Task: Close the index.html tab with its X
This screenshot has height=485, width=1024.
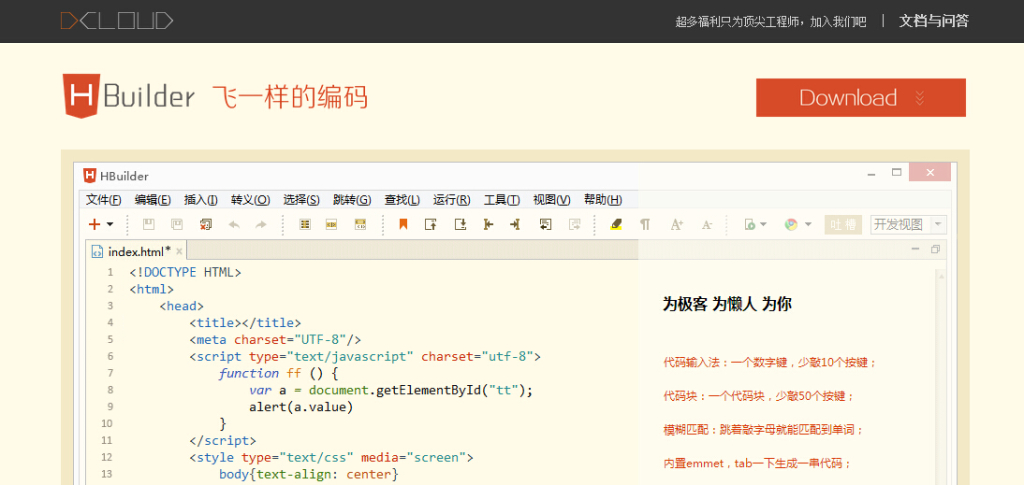Action: (x=180, y=251)
